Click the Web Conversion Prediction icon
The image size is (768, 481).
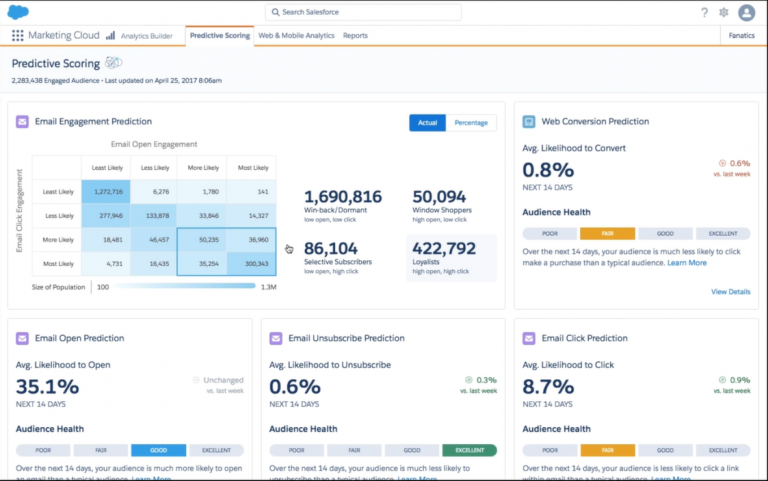click(x=528, y=121)
